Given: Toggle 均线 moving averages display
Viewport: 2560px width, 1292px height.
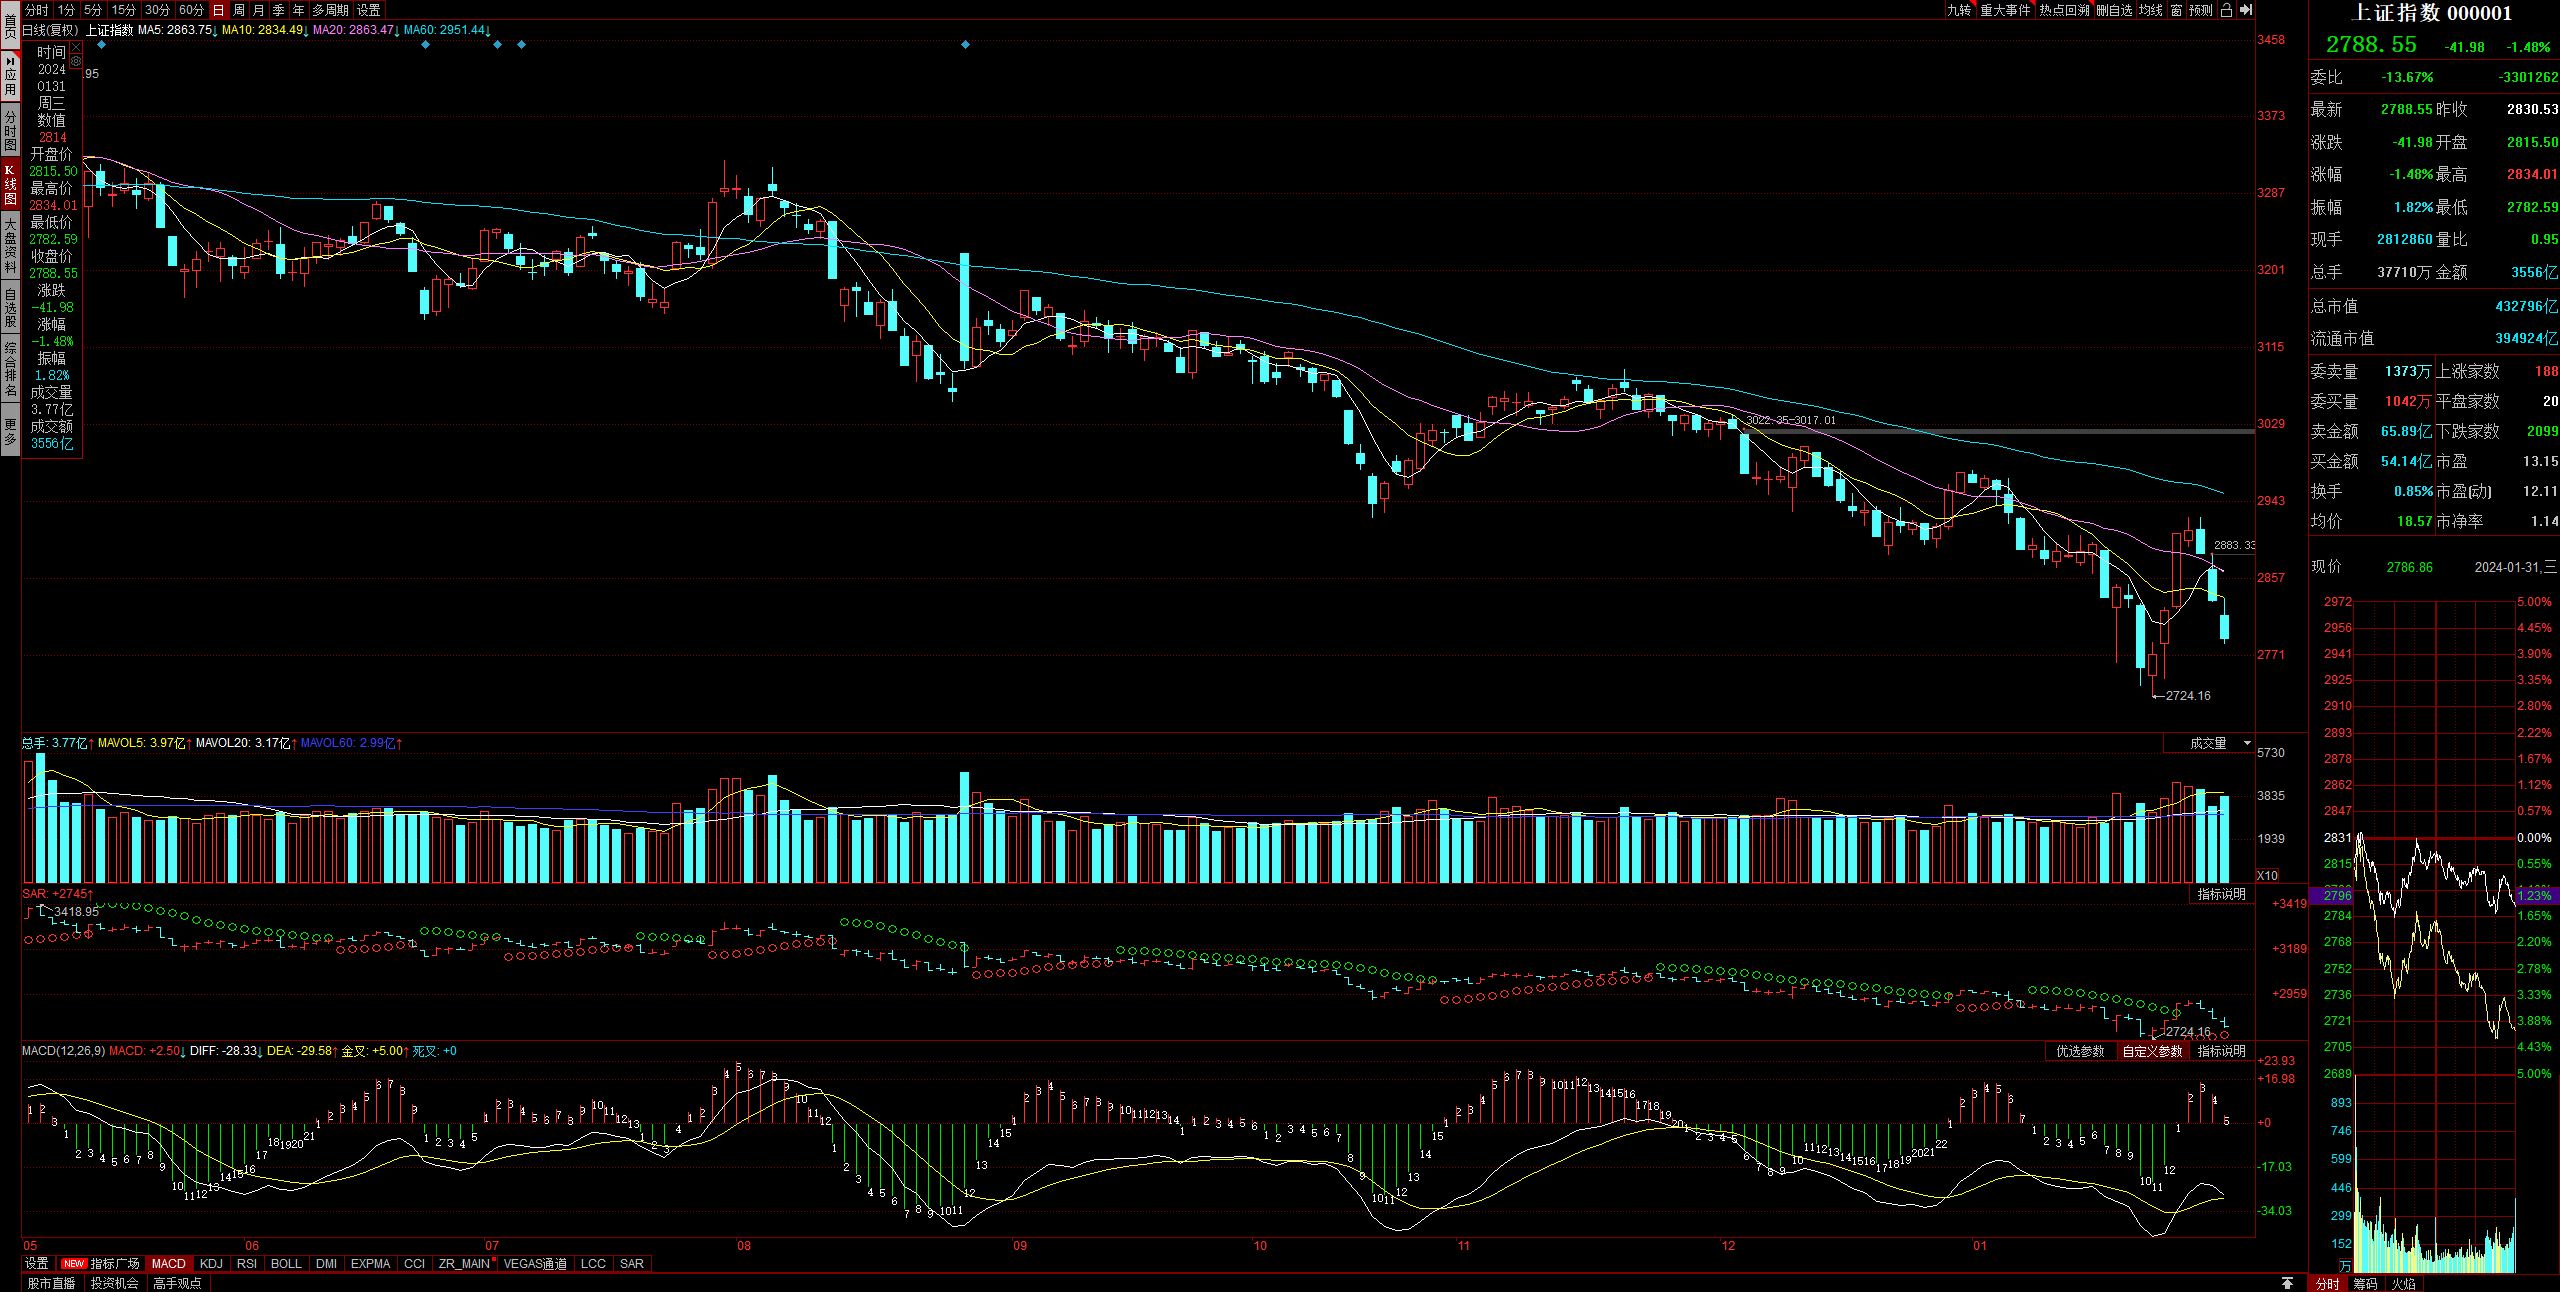Looking at the screenshot, I should pyautogui.click(x=2151, y=10).
